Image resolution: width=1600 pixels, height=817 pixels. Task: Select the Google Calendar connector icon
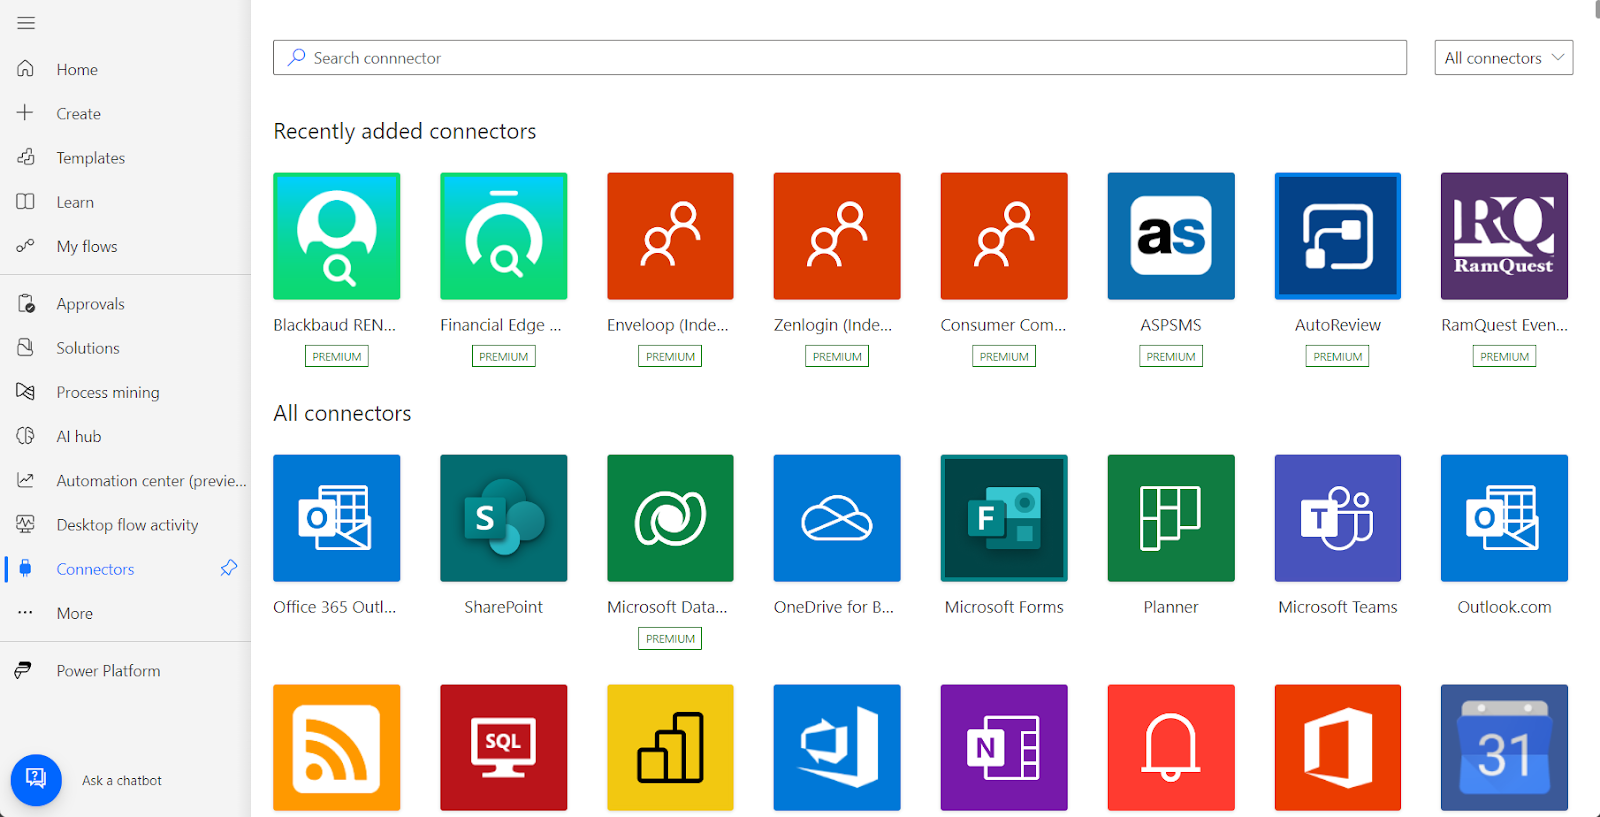[1504, 748]
